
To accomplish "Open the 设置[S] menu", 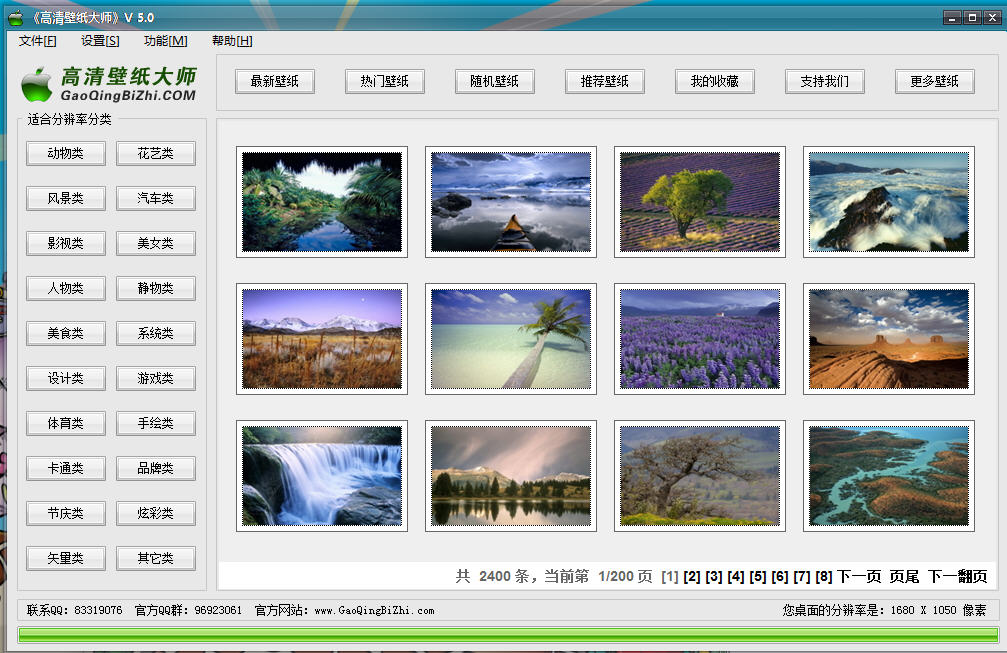I will click(x=100, y=41).
